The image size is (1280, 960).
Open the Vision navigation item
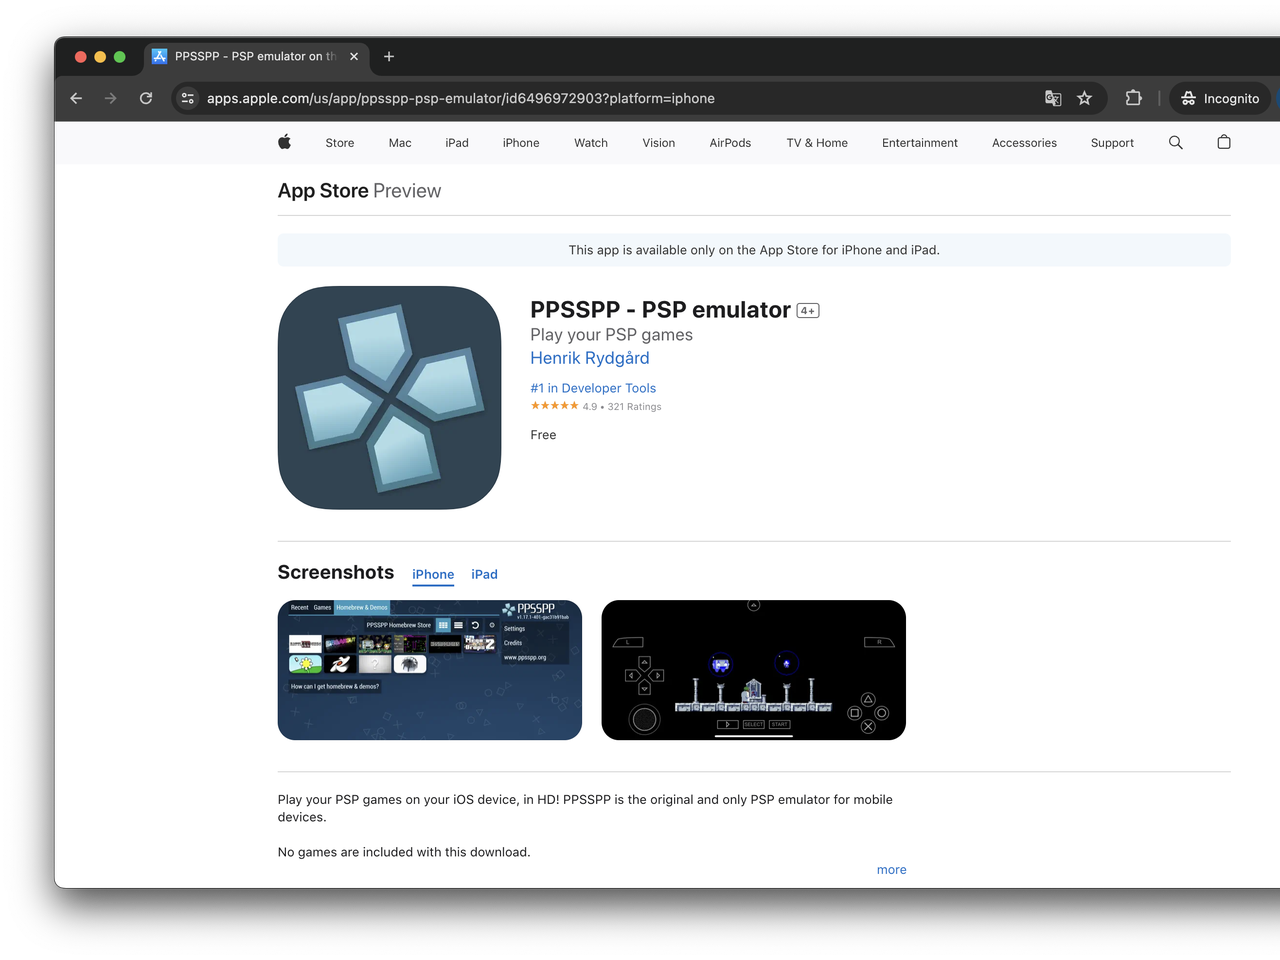(x=659, y=143)
